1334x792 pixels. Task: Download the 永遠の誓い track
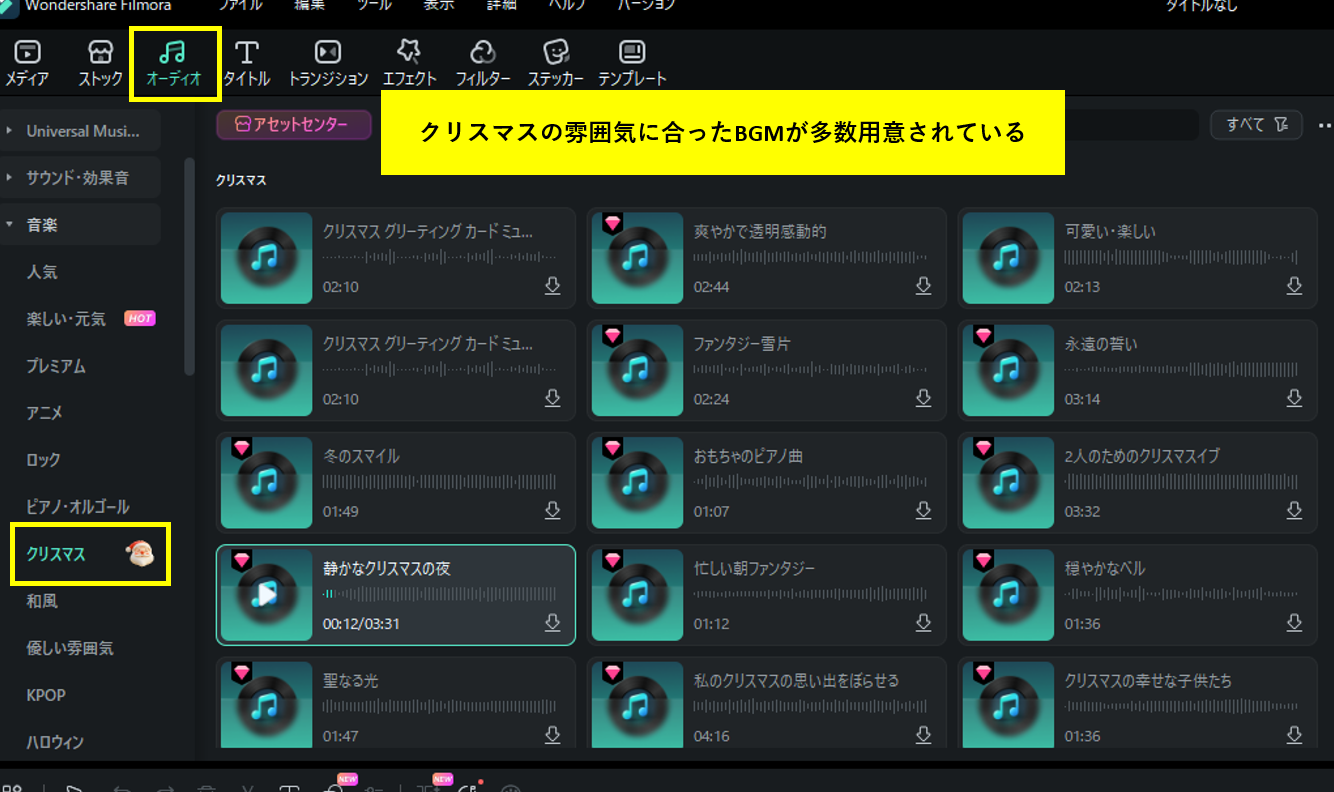[x=1294, y=398]
